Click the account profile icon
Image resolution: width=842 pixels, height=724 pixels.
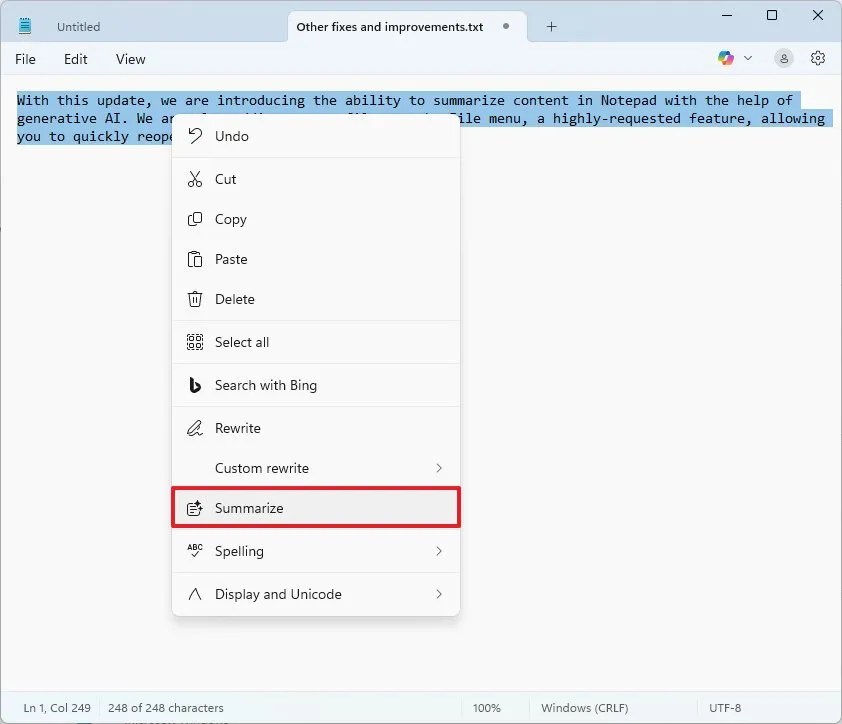coord(783,58)
